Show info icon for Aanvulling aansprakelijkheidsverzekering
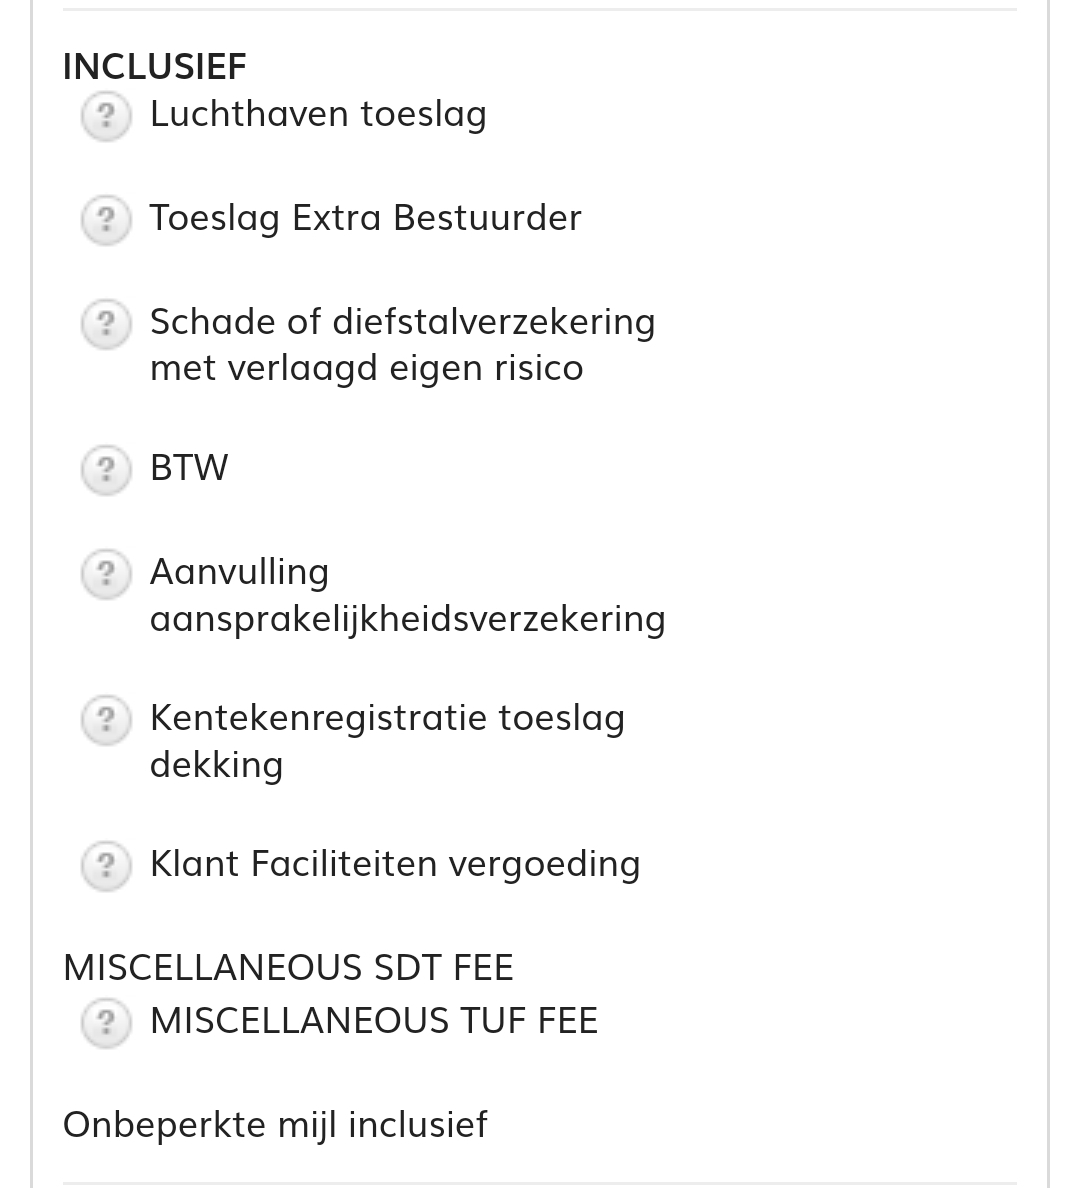Image resolution: width=1080 pixels, height=1188 pixels. tap(105, 574)
